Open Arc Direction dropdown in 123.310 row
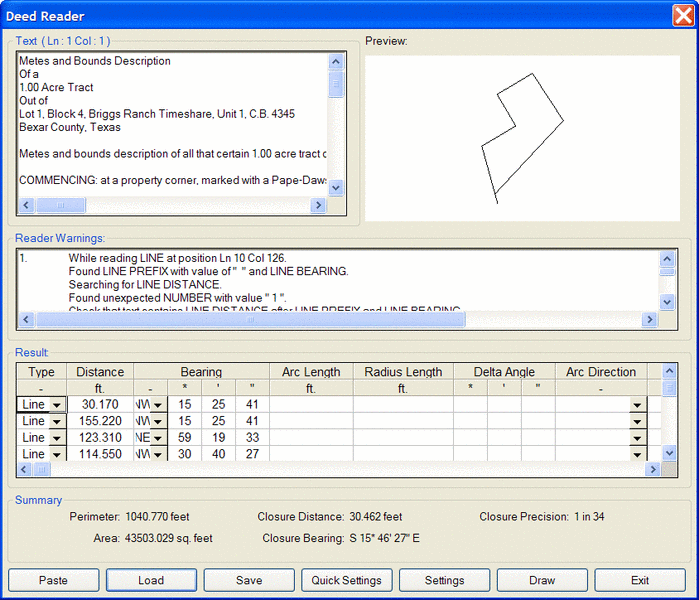This screenshot has height=600, width=699. (x=637, y=438)
